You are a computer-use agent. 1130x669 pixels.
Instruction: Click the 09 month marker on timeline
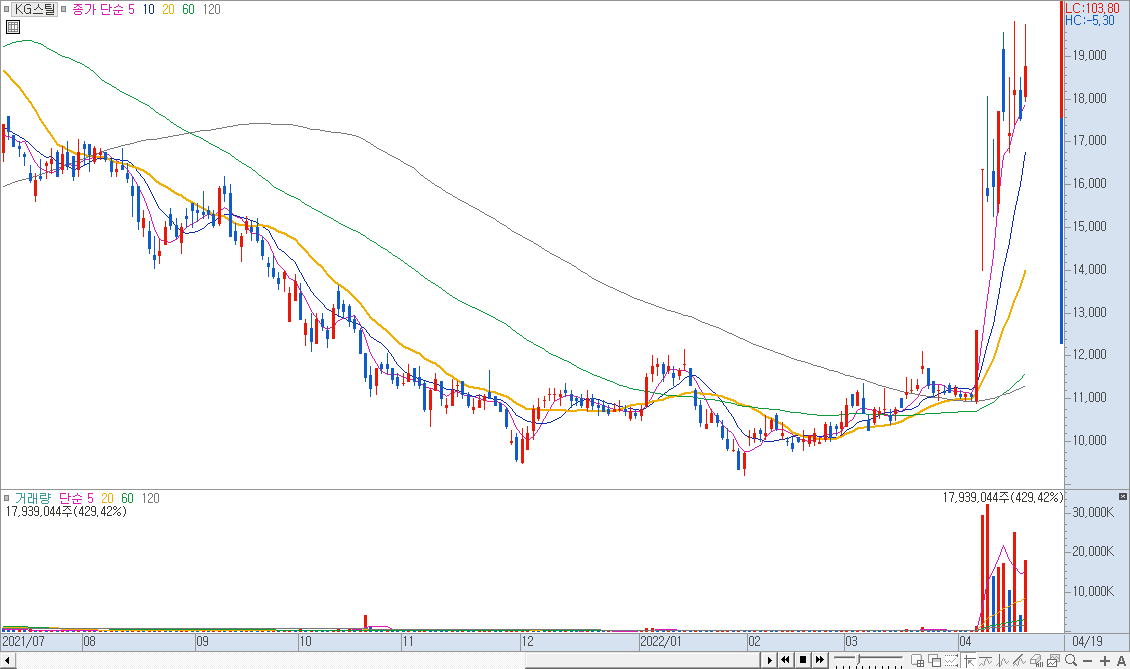click(202, 642)
